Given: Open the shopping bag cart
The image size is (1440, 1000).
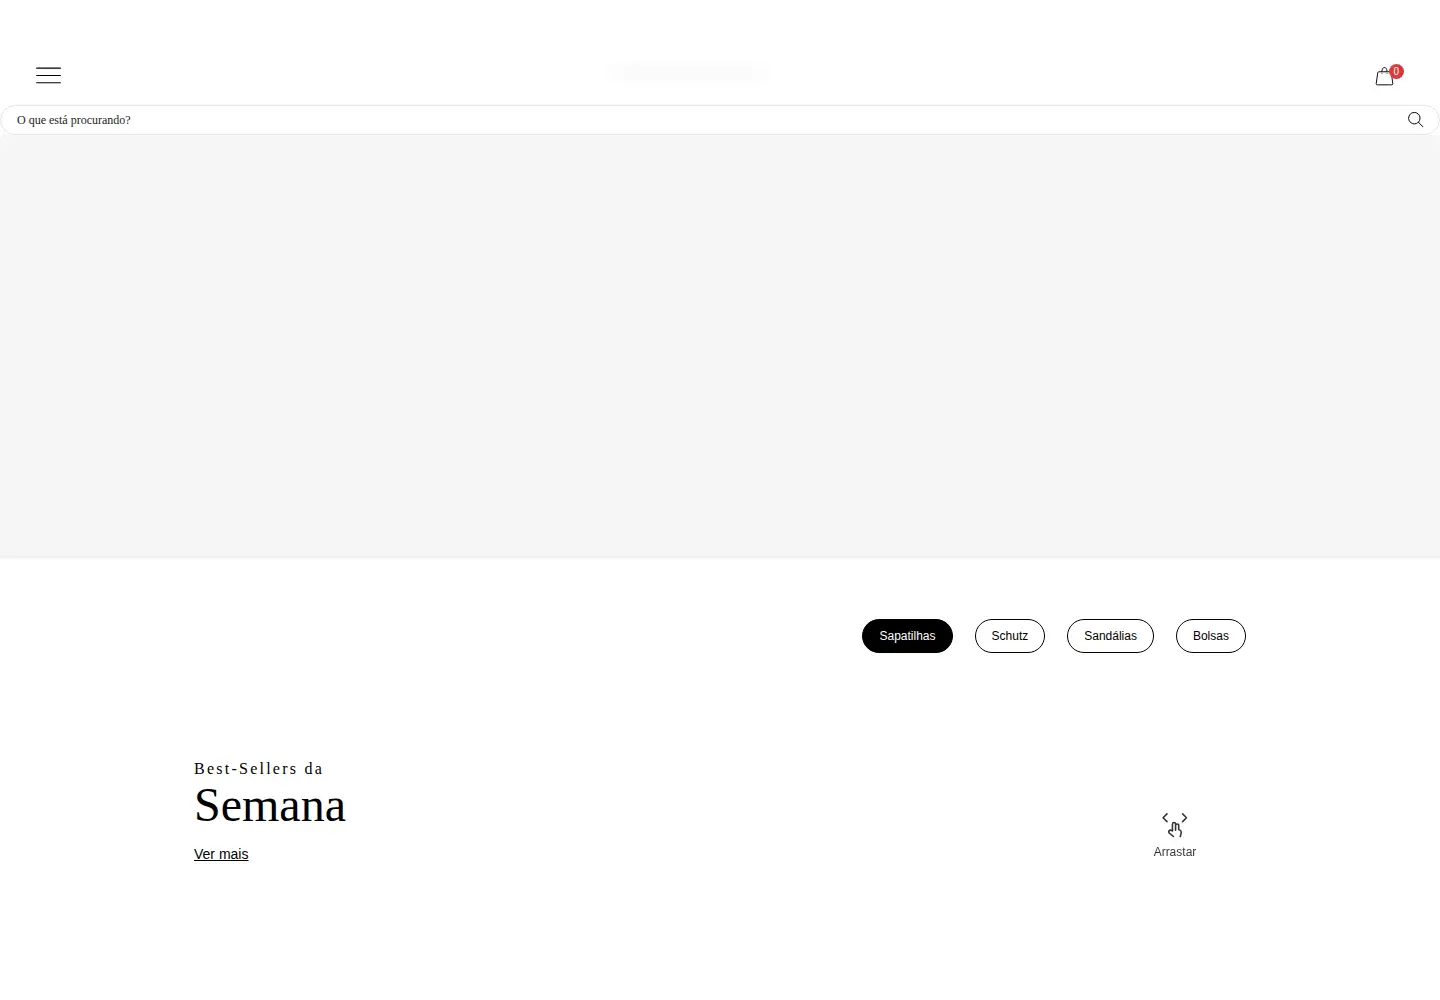Looking at the screenshot, I should 1384,77.
